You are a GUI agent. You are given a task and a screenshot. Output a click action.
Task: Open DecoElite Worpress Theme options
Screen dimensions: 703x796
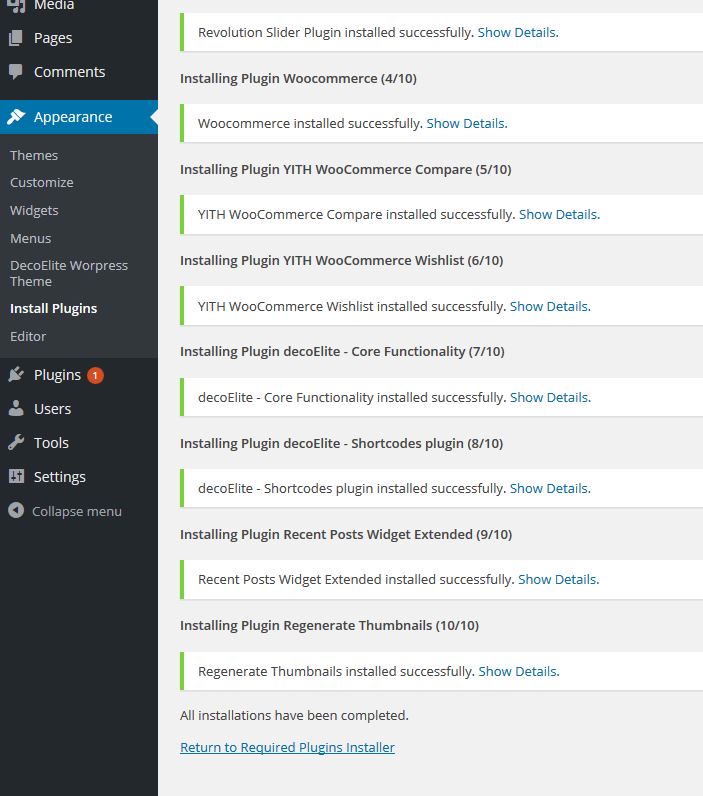pyautogui.click(x=69, y=273)
